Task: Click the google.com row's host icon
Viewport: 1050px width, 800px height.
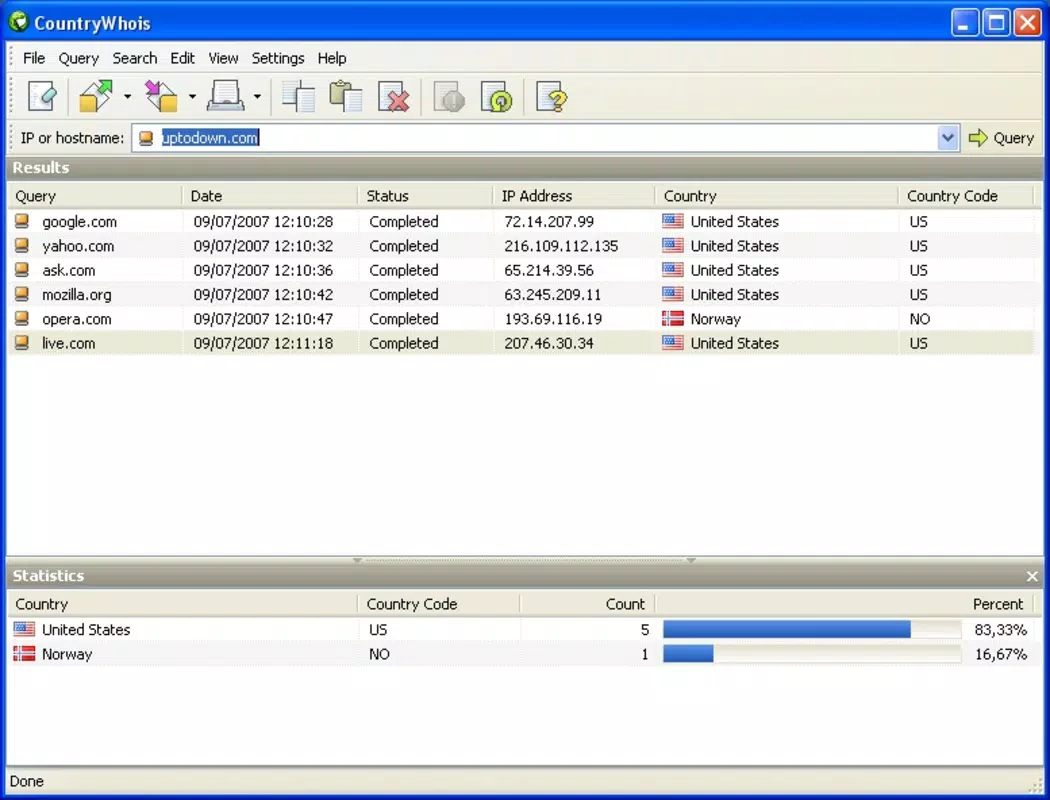Action: [22, 221]
